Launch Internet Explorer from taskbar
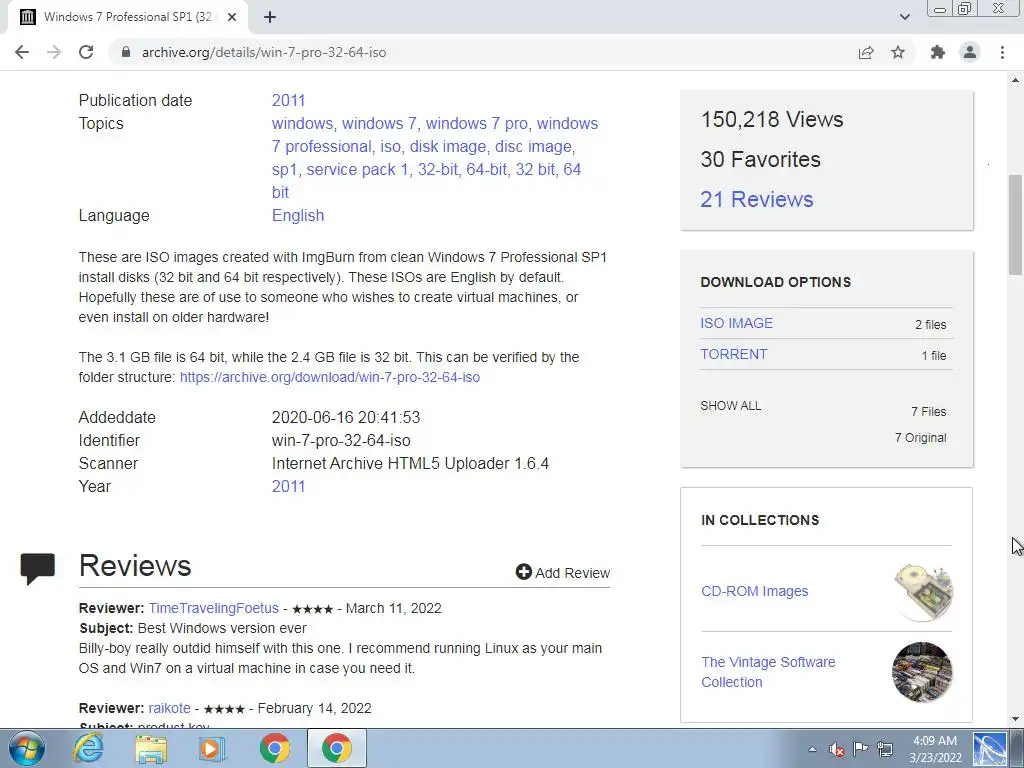This screenshot has width=1024, height=768. point(88,748)
